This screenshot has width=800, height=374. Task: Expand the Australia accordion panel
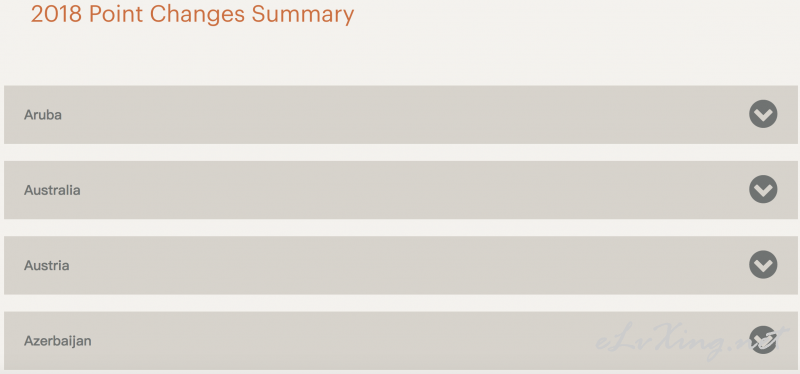pos(401,190)
